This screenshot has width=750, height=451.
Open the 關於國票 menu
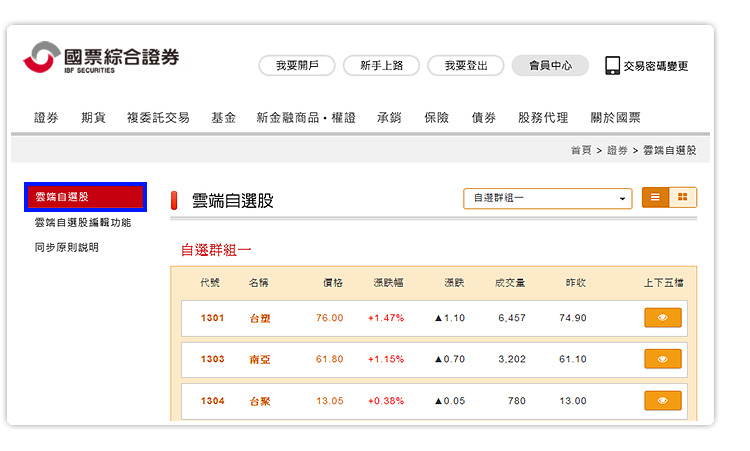616,118
